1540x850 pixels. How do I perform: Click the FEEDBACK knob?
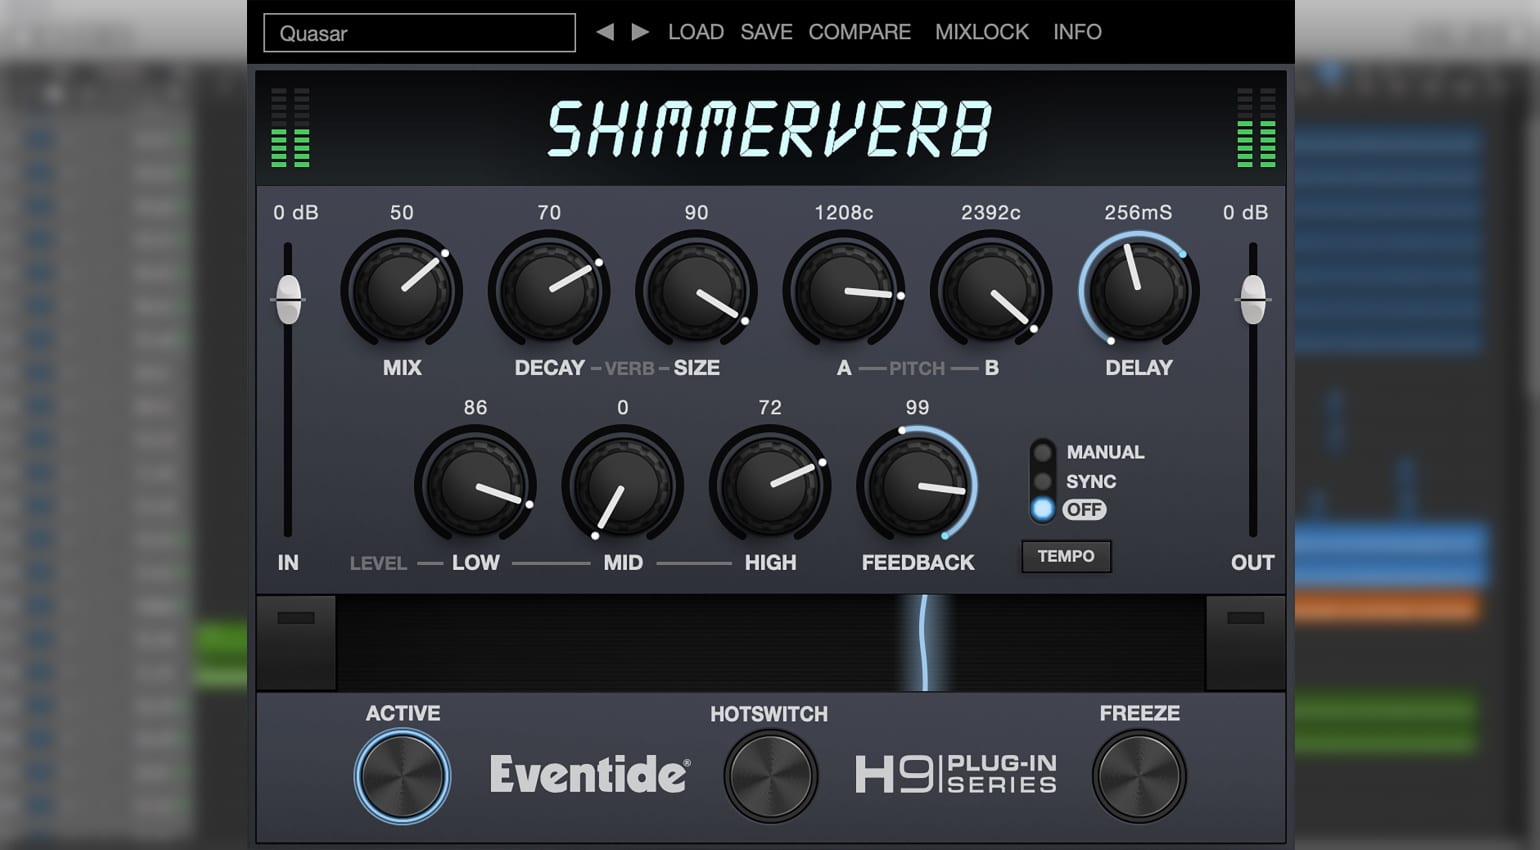click(x=917, y=485)
